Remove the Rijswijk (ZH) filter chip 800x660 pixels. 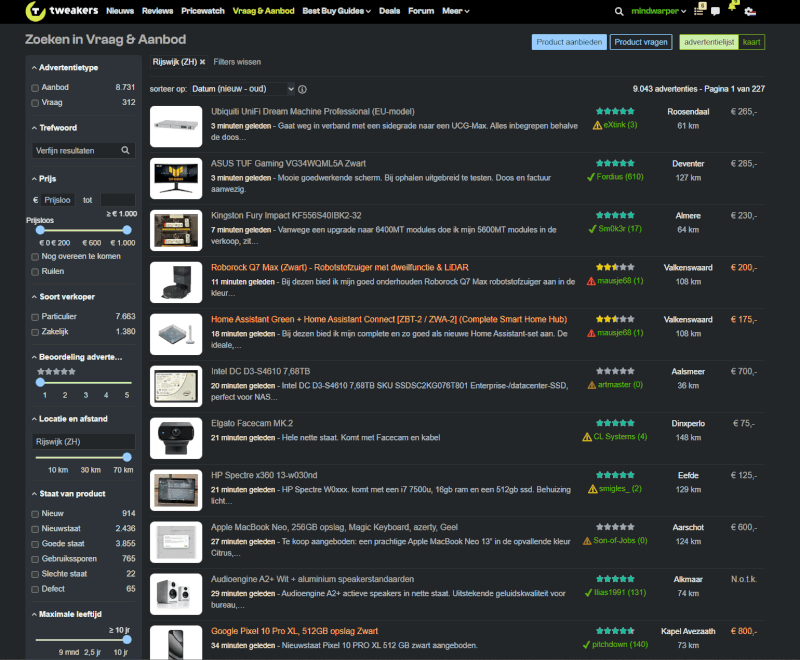pyautogui.click(x=203, y=62)
